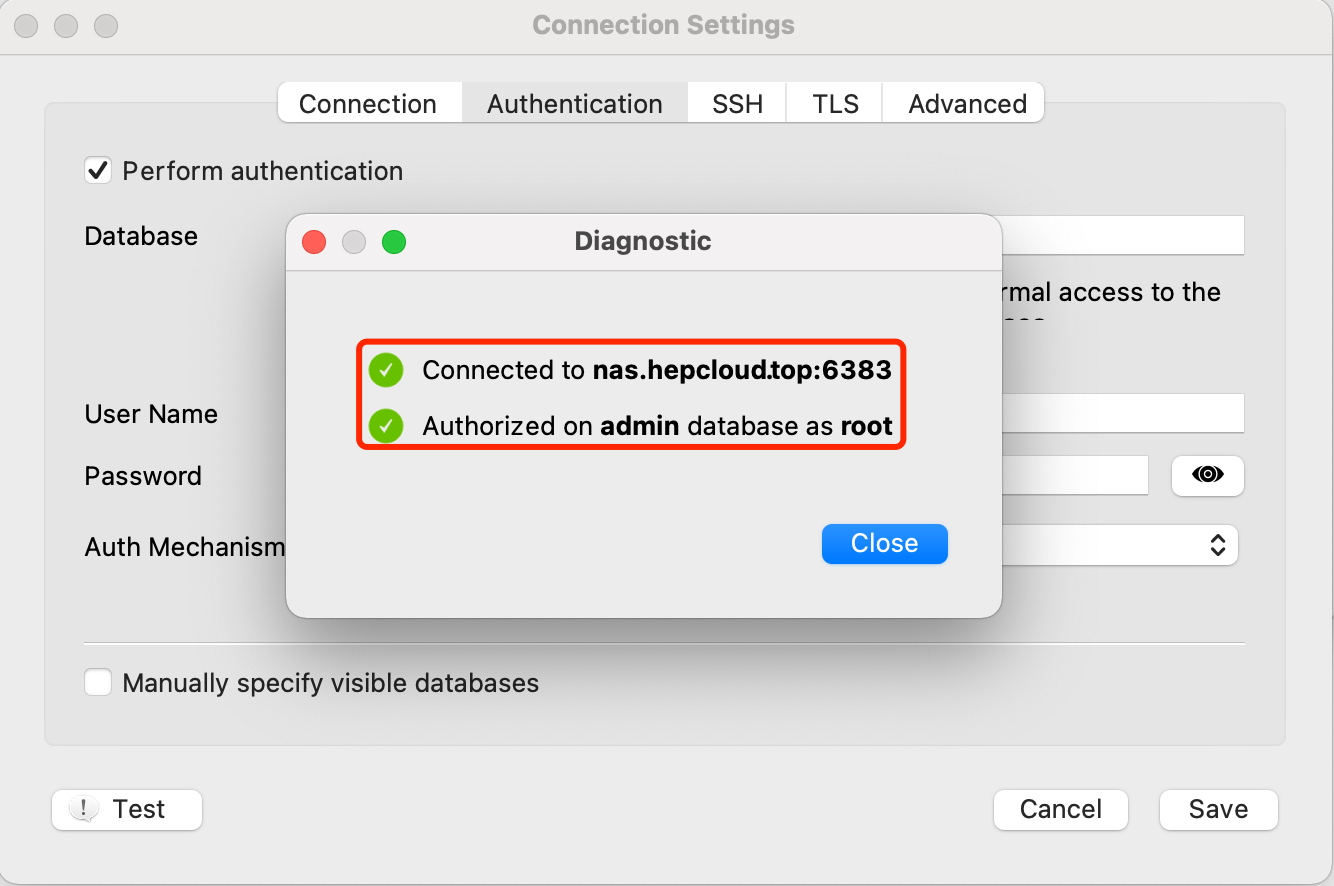Enable Manually specify visible databases
1334x886 pixels.
(98, 683)
